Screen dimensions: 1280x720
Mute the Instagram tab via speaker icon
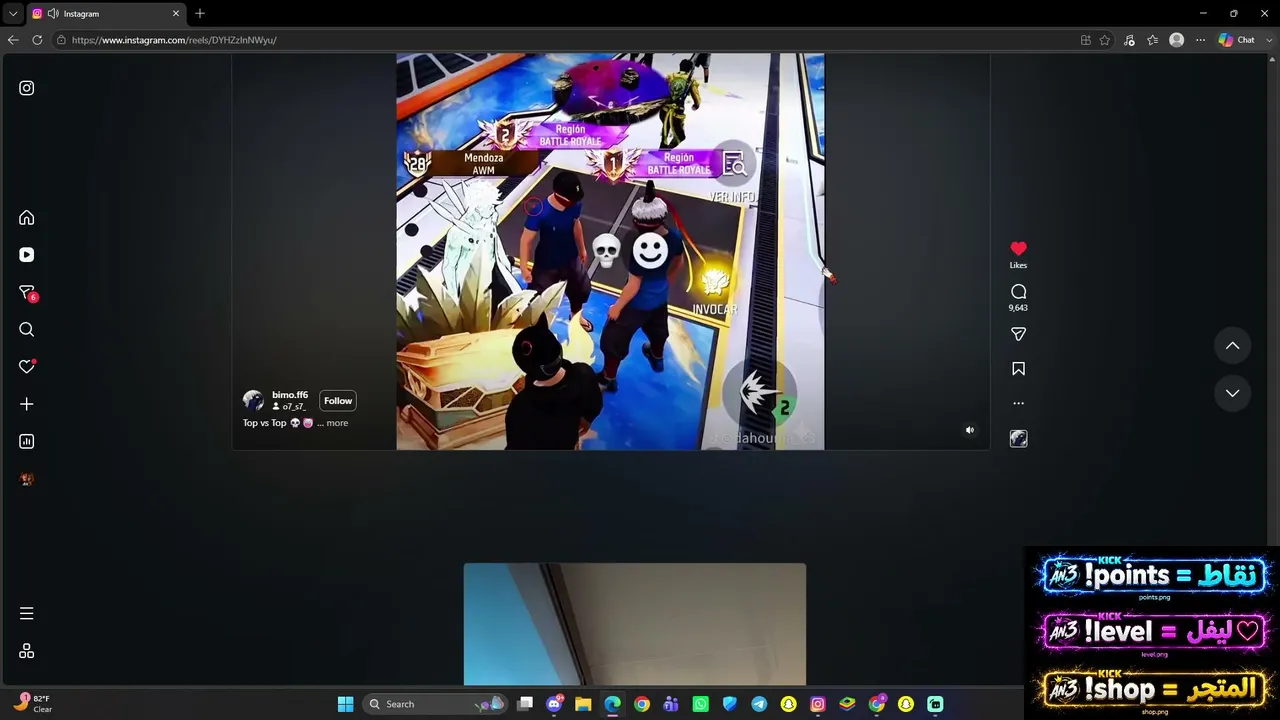pos(52,14)
